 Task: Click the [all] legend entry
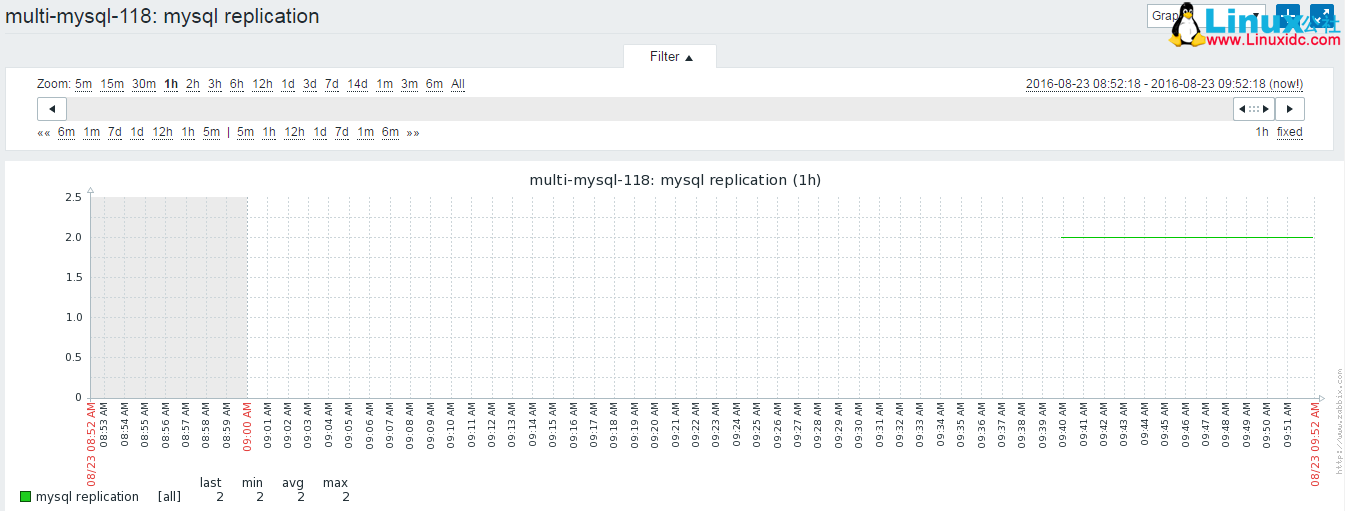[x=169, y=497]
